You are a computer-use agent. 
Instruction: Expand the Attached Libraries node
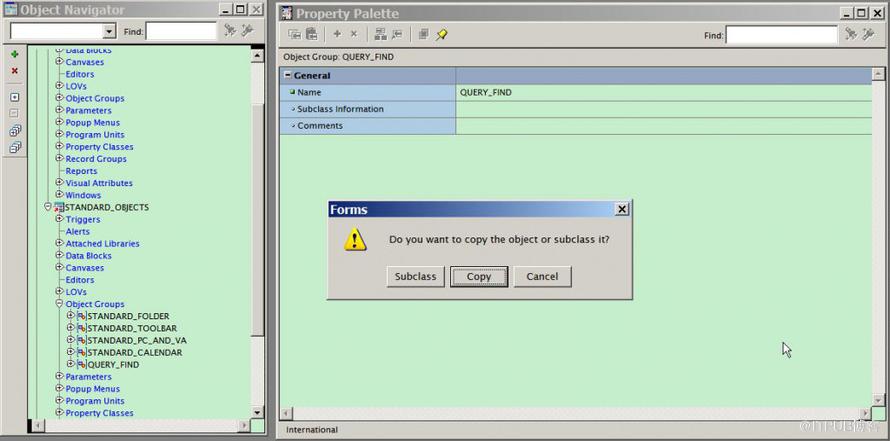59,243
